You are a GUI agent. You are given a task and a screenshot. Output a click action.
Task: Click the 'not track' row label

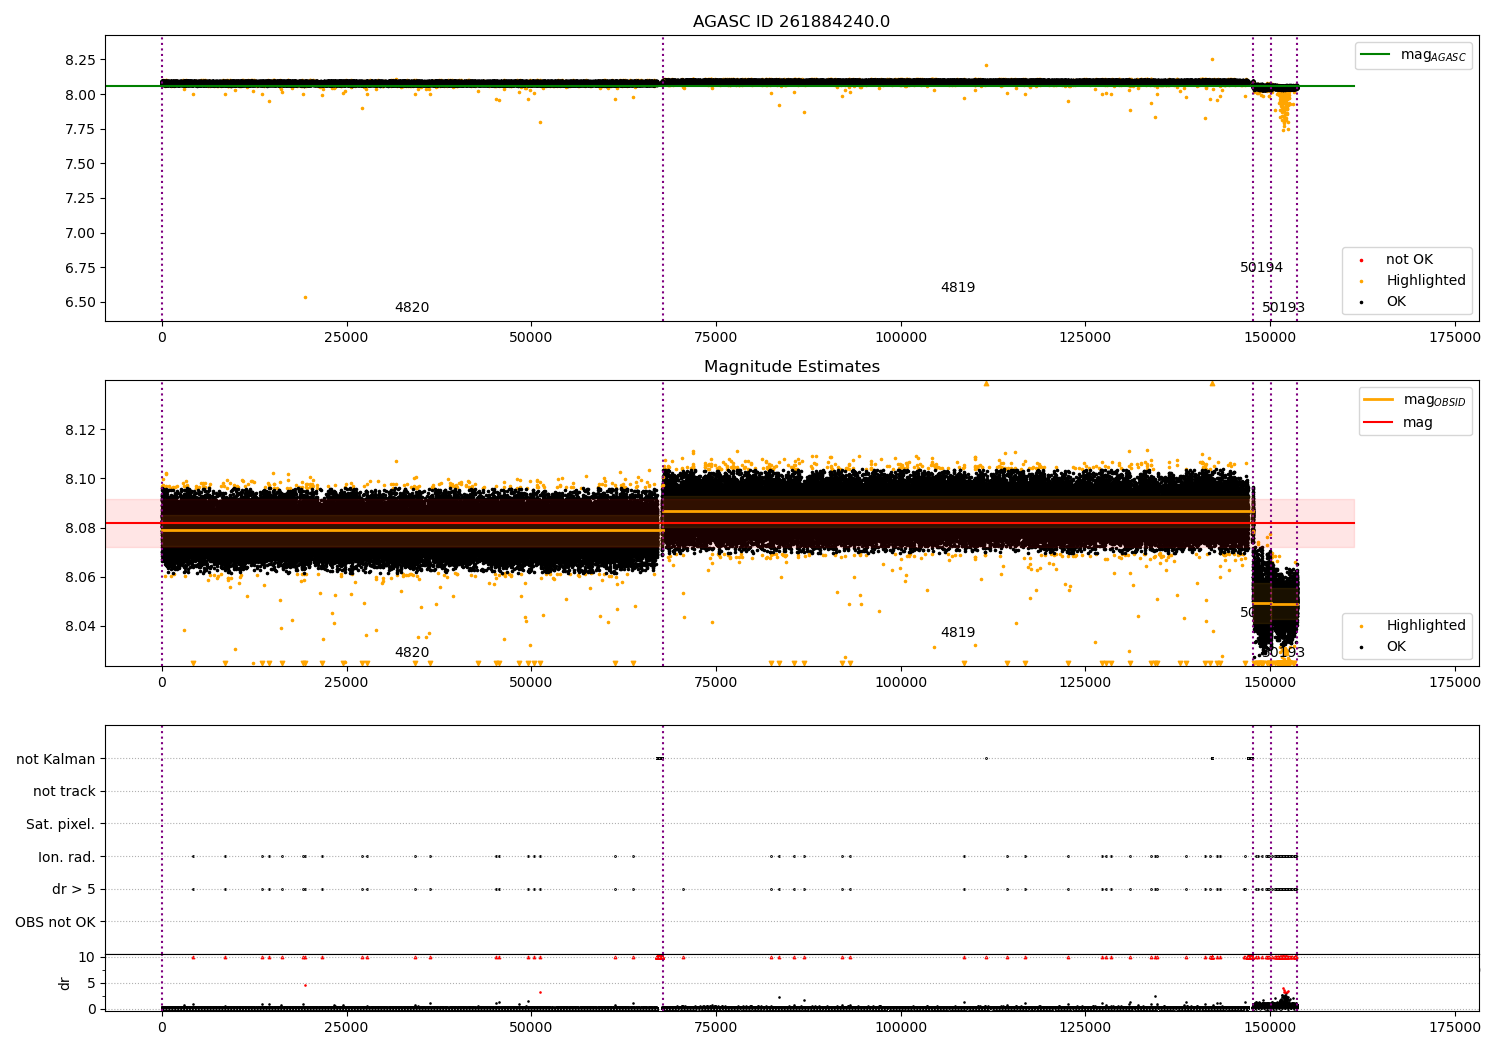click(x=64, y=791)
